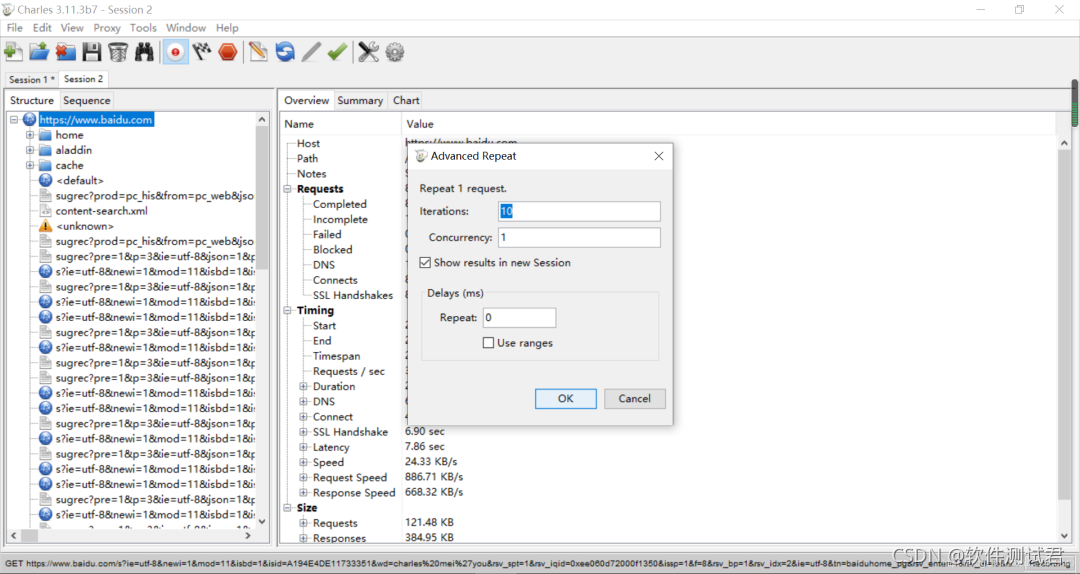Expand the Latency row

coord(303,447)
